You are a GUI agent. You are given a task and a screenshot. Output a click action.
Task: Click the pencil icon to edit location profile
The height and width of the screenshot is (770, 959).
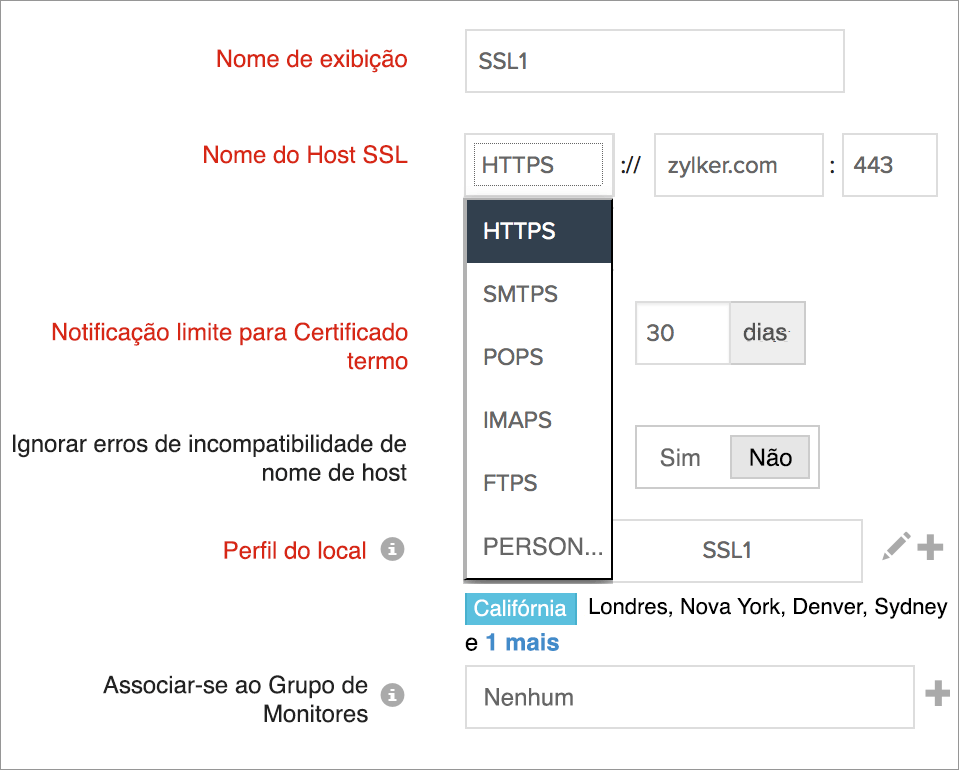tap(897, 545)
